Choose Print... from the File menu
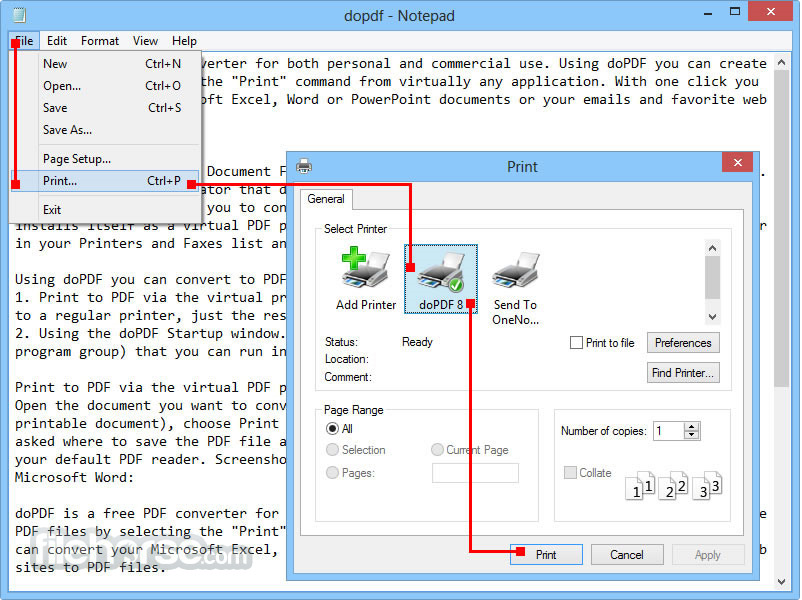This screenshot has height=600, width=802. tap(105, 181)
